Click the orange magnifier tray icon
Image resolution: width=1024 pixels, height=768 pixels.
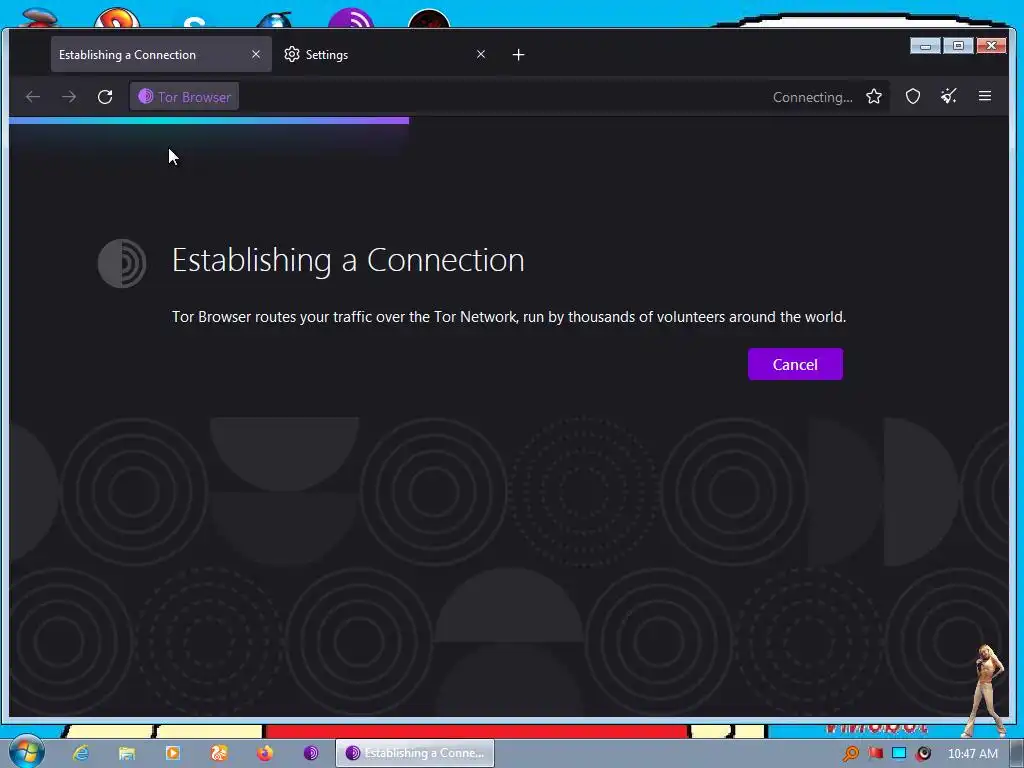851,754
